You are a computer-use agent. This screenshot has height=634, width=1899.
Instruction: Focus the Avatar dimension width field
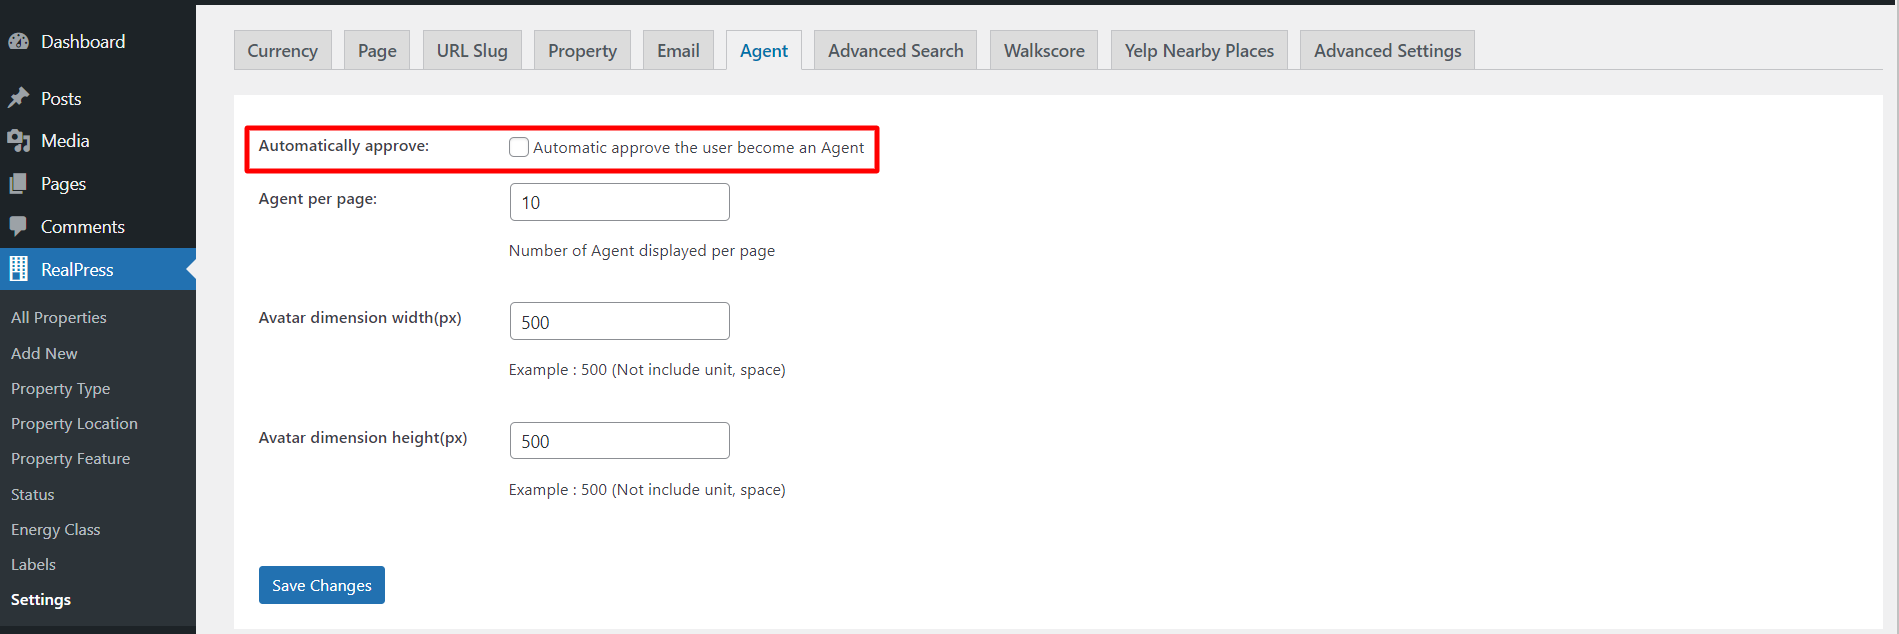[620, 321]
